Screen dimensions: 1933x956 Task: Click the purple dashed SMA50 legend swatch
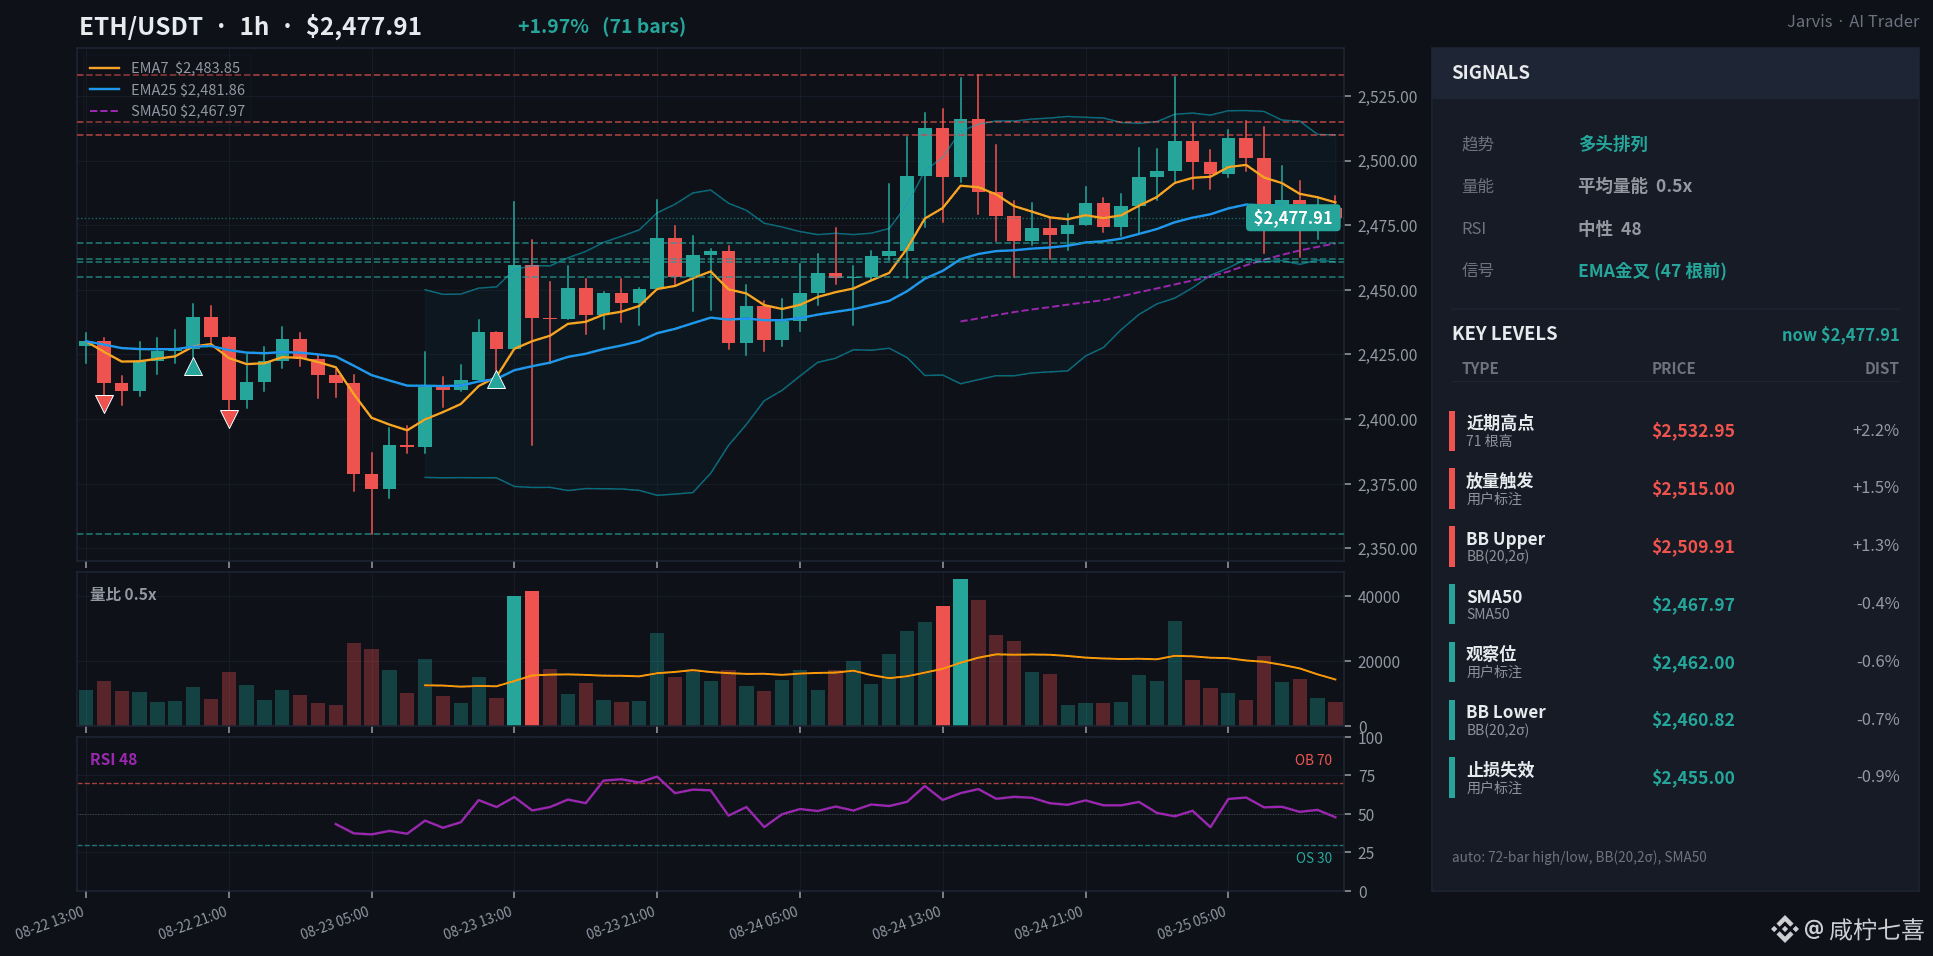(105, 111)
